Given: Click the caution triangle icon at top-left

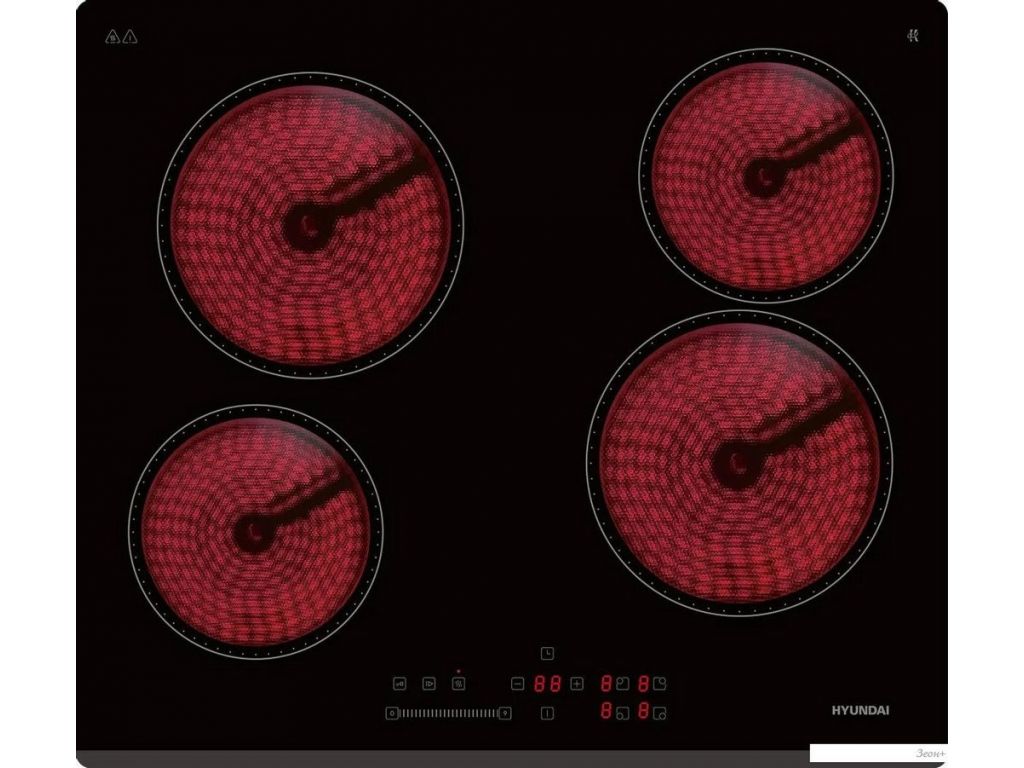Looking at the screenshot, I should pos(130,37).
